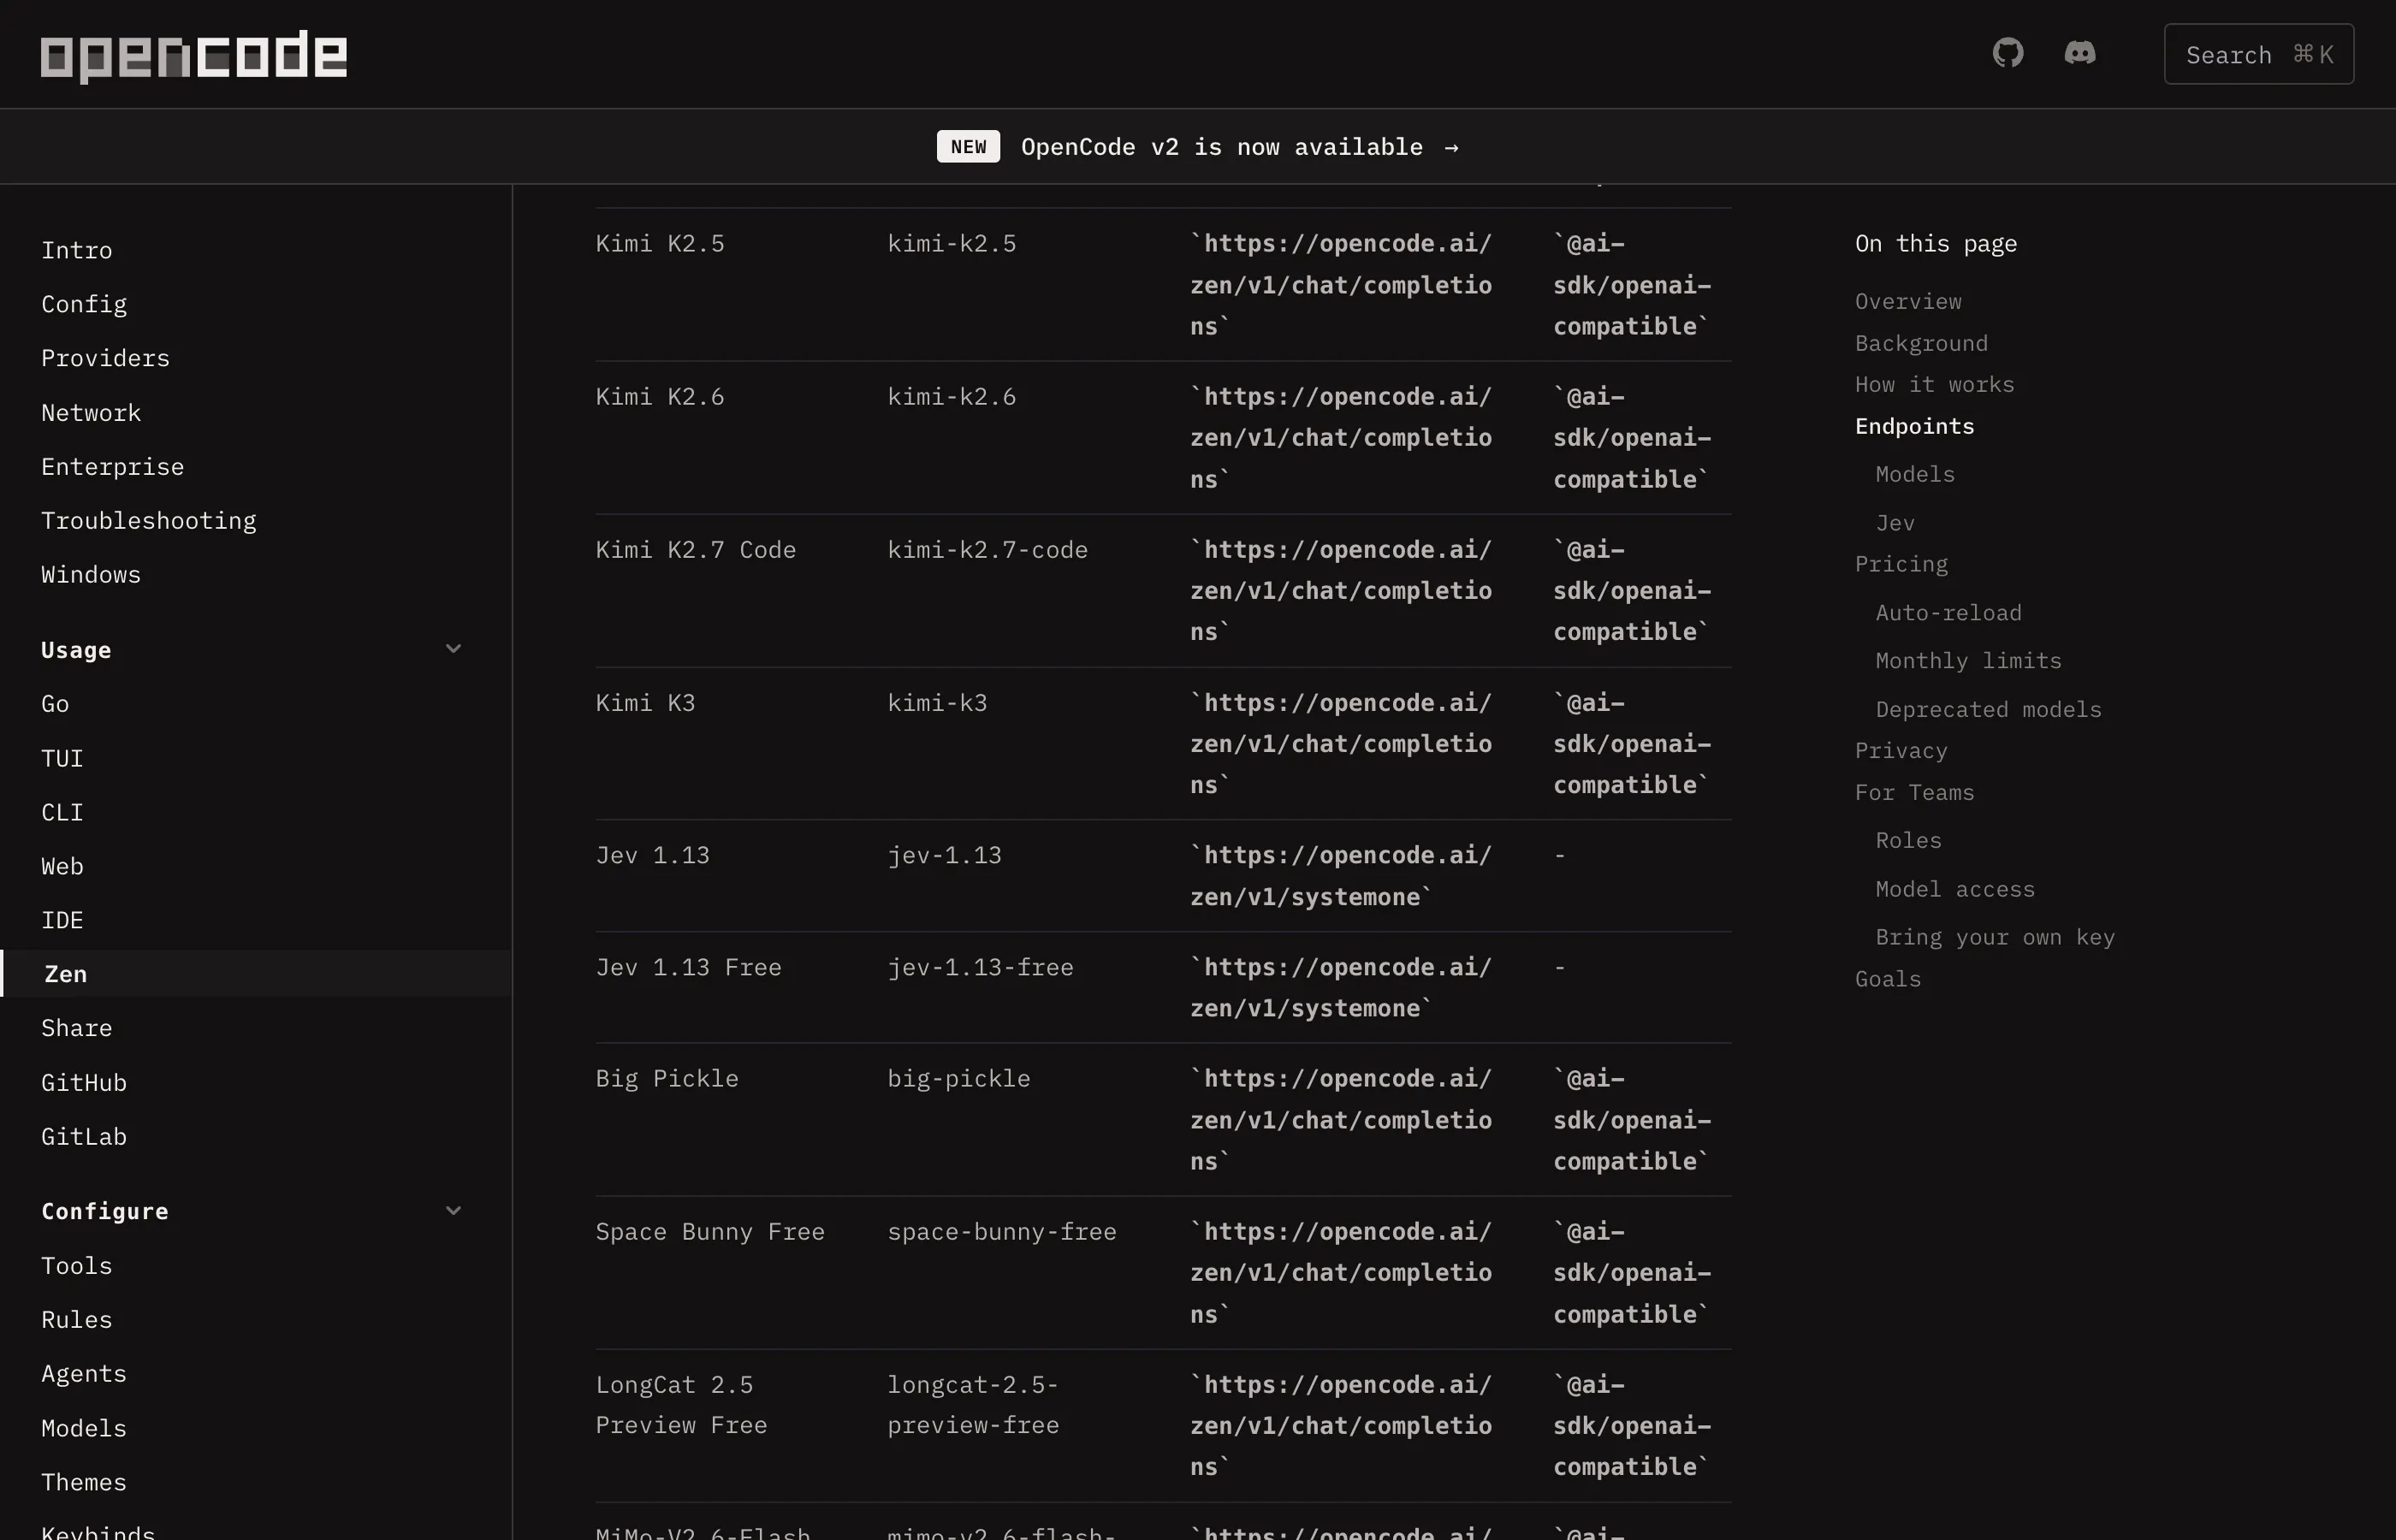Click the SDK package in Kimi K3 row
The height and width of the screenshot is (1540, 2396).
click(x=1632, y=744)
